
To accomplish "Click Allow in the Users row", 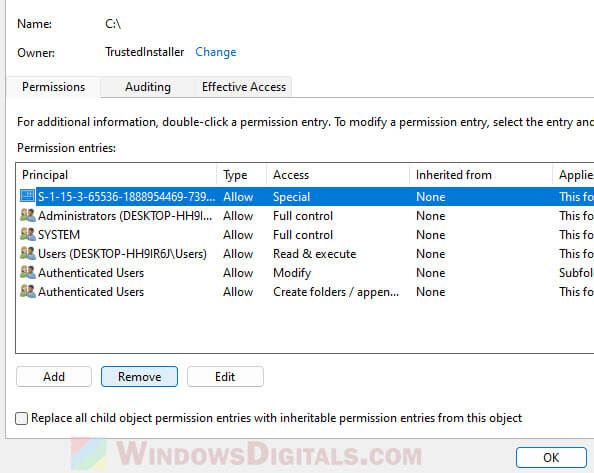I will click(238, 253).
